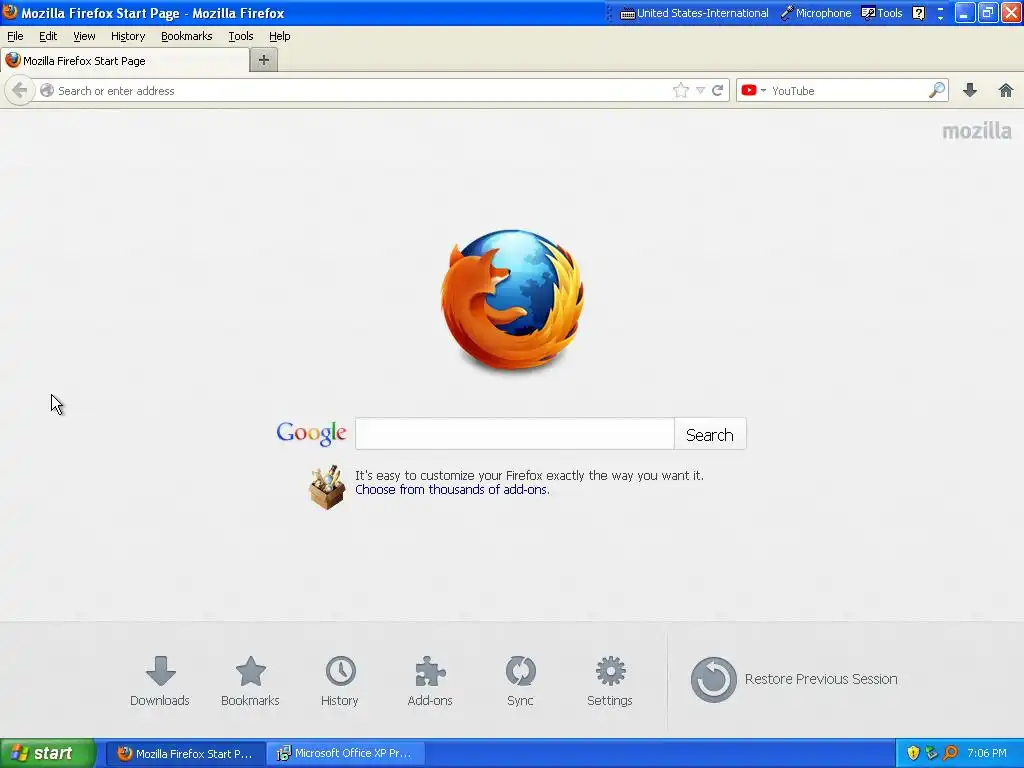Click the Restore Previous Session circular icon
This screenshot has height=768, width=1024.
tap(713, 679)
